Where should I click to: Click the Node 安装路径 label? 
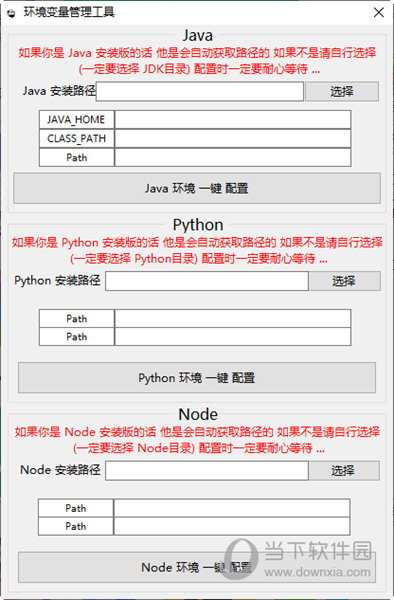point(60,470)
